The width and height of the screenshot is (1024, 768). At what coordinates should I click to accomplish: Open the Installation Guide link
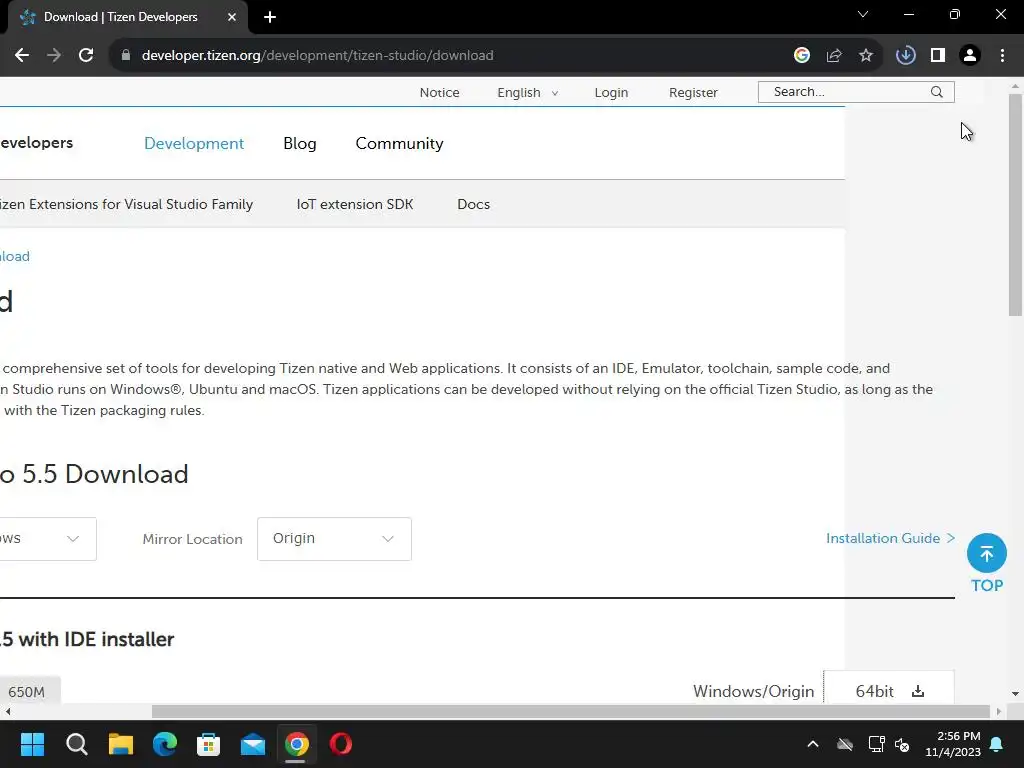[890, 538]
